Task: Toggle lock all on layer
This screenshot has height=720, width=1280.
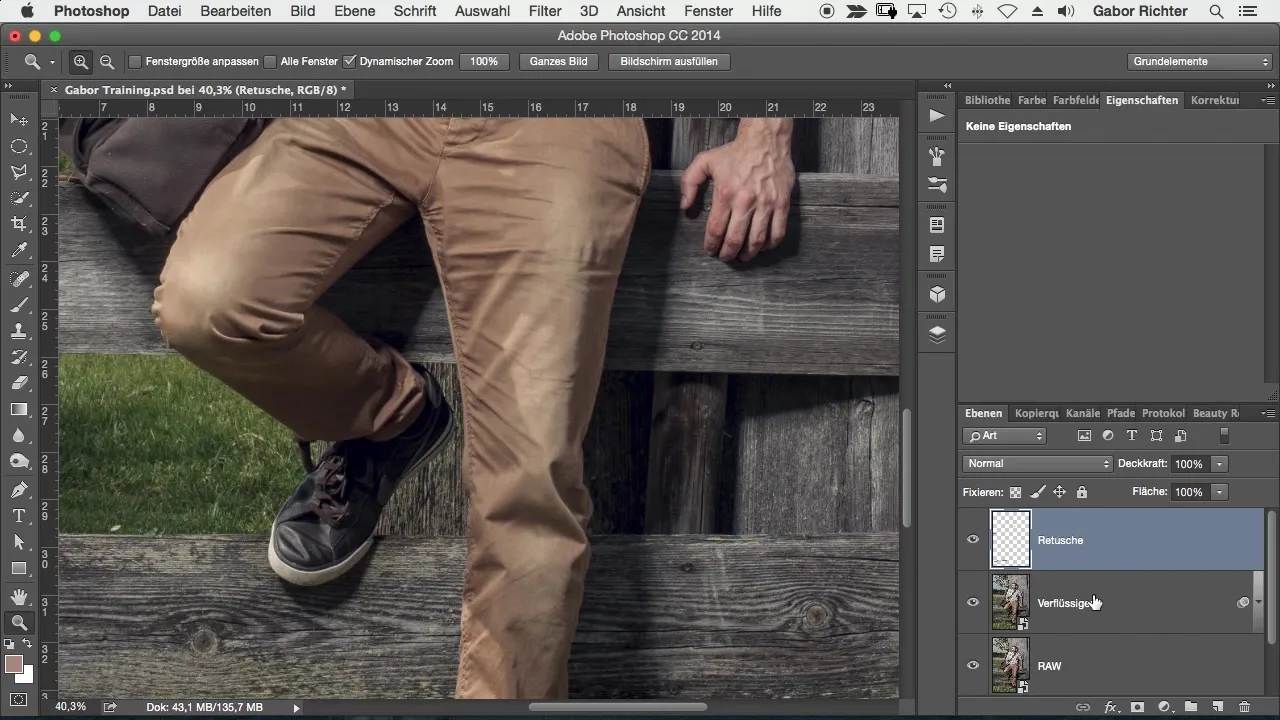Action: tap(1081, 492)
